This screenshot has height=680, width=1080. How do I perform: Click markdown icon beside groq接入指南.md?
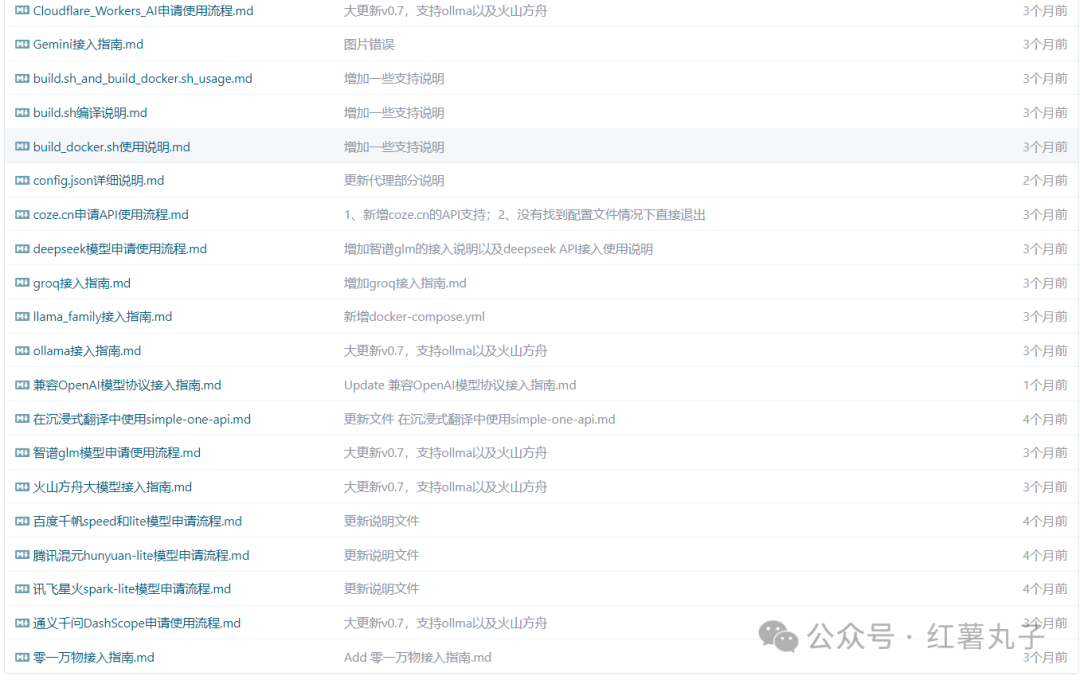click(22, 283)
